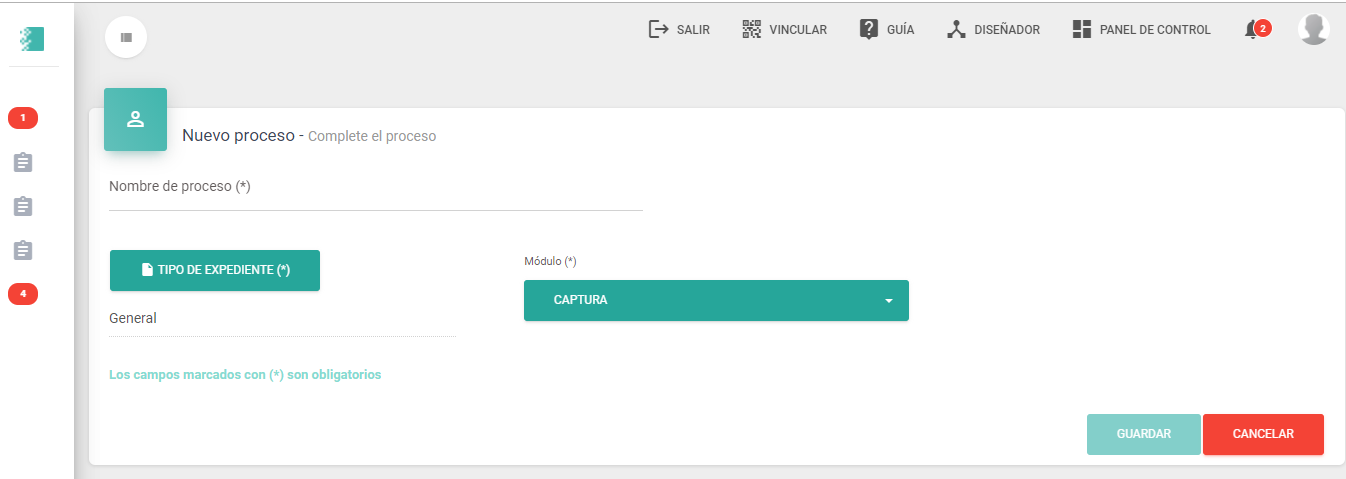1346x479 pixels.
Task: Open the Captura module dropdown
Action: 716,300
